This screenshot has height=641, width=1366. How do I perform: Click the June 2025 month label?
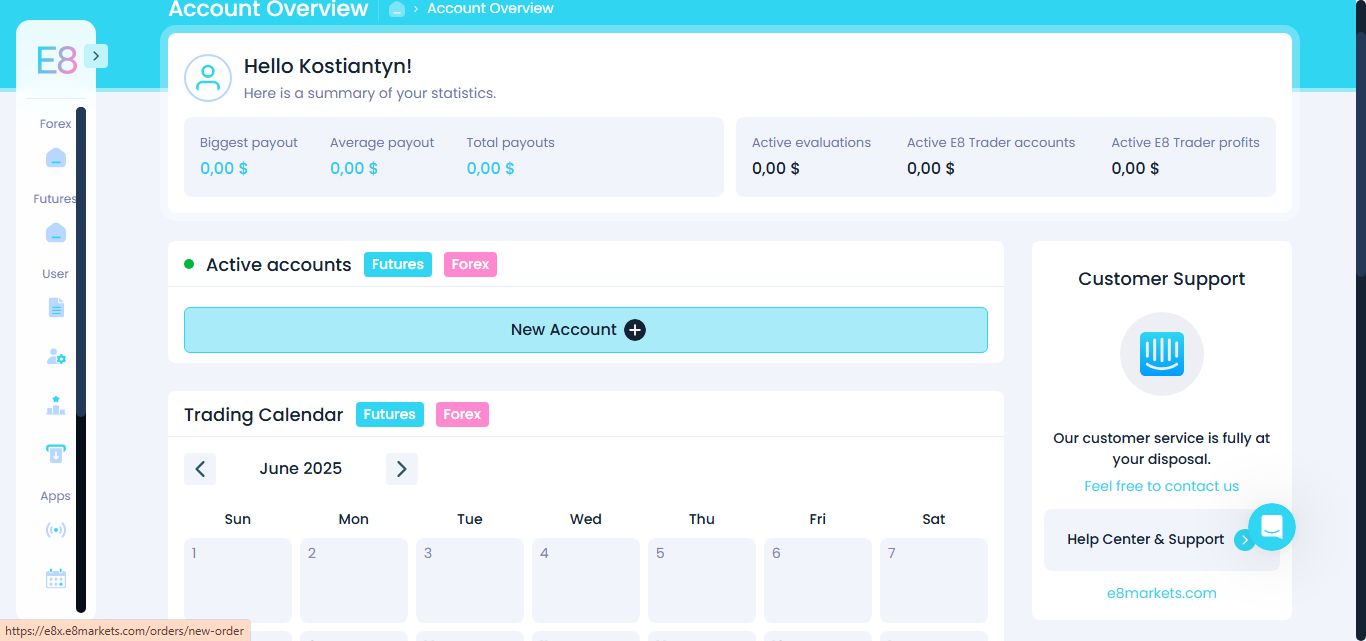(x=301, y=469)
